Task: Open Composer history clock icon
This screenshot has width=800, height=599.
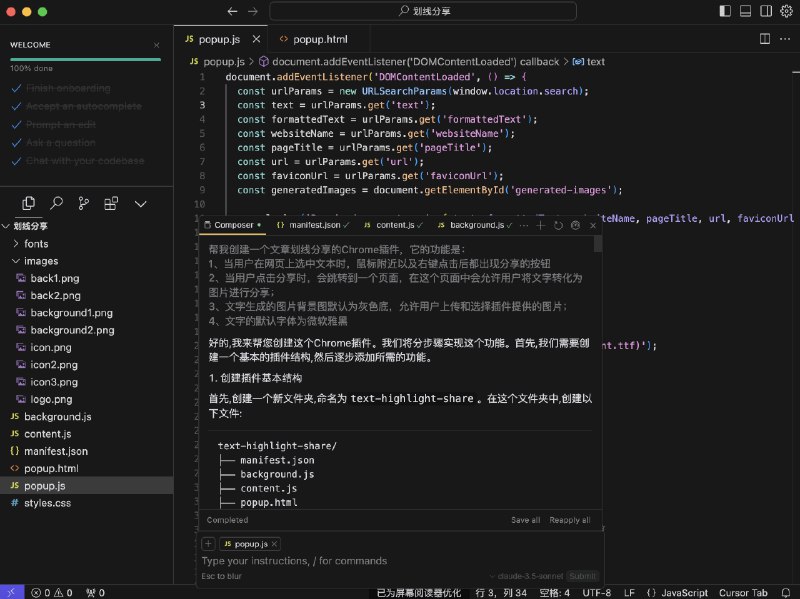Action: tap(558, 226)
